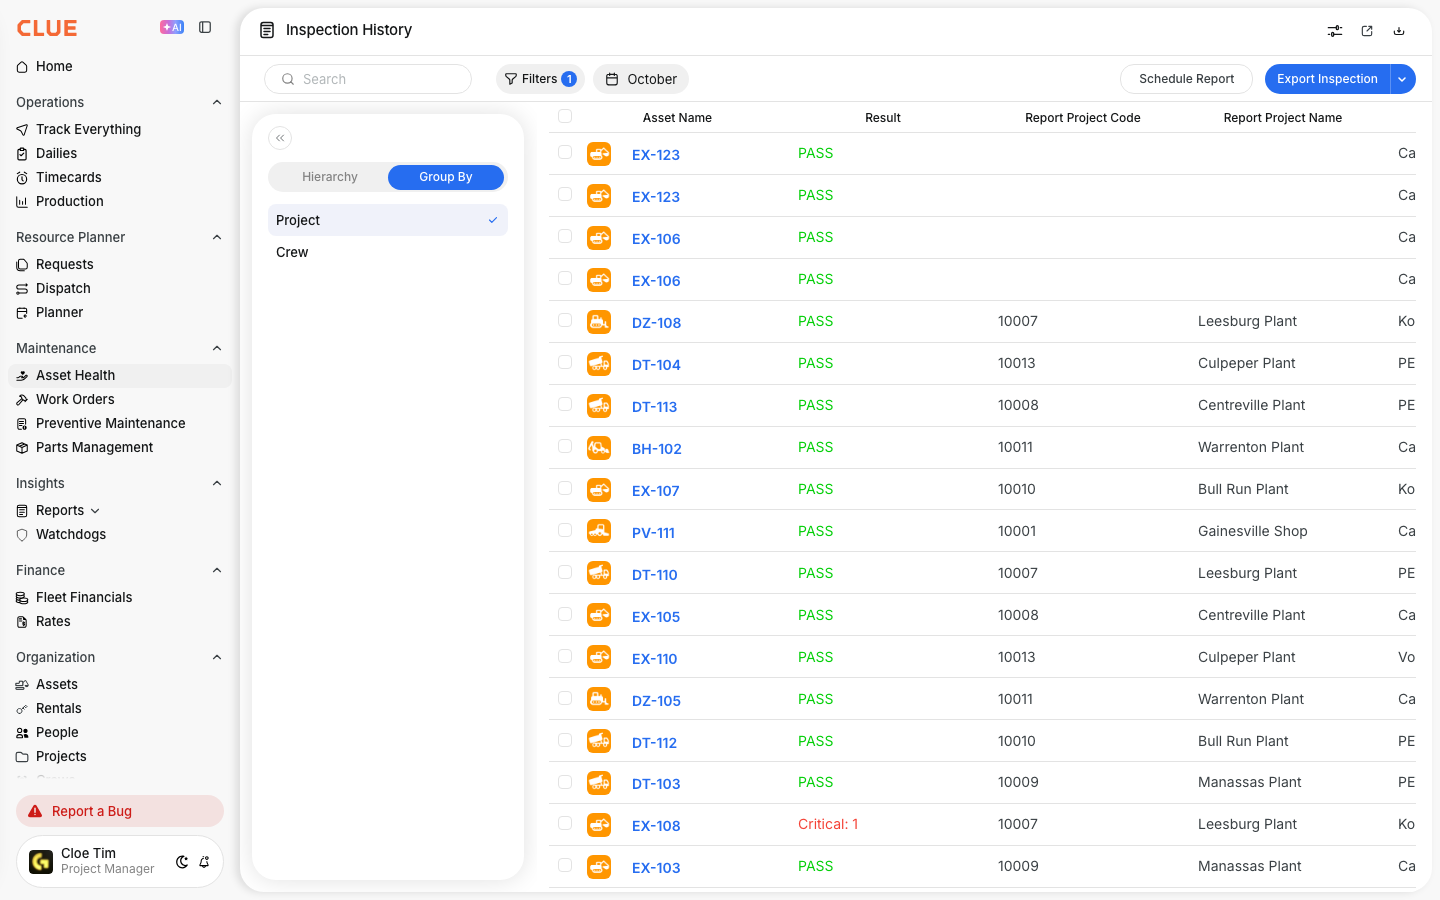This screenshot has height=900, width=1440.
Task: Toggle the select-all checkbox in table header
Action: pyautogui.click(x=565, y=117)
